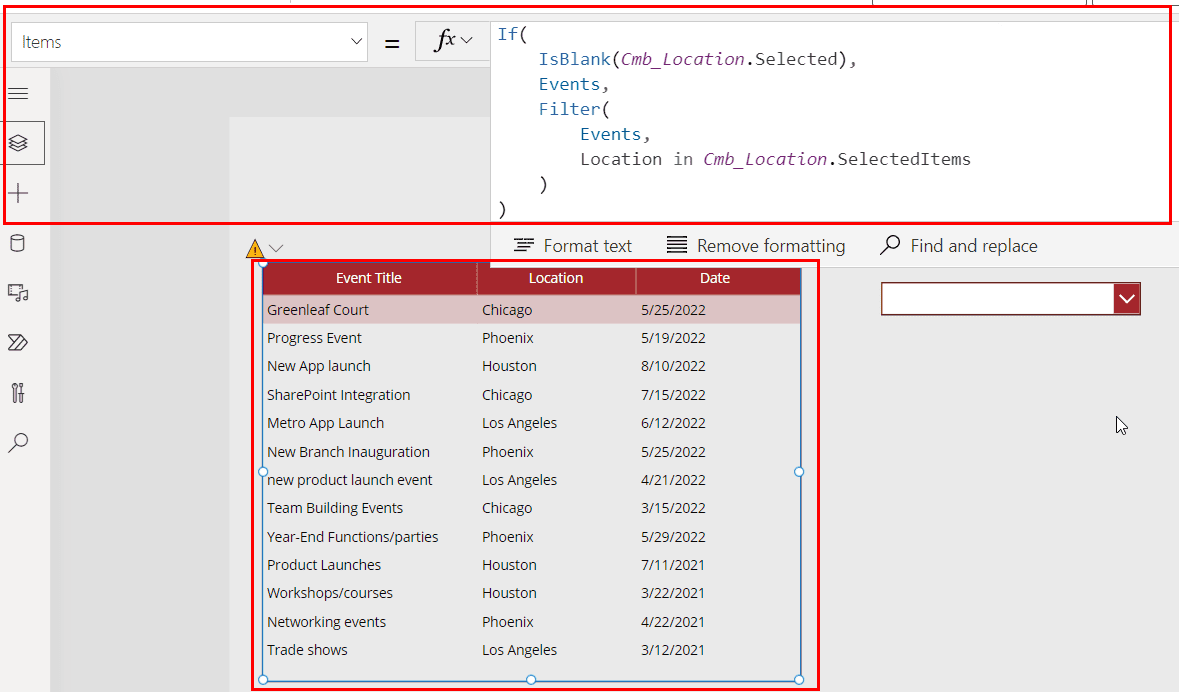Expand the formula error details chevron
Screen dimensions: 1179x692
click(x=276, y=246)
